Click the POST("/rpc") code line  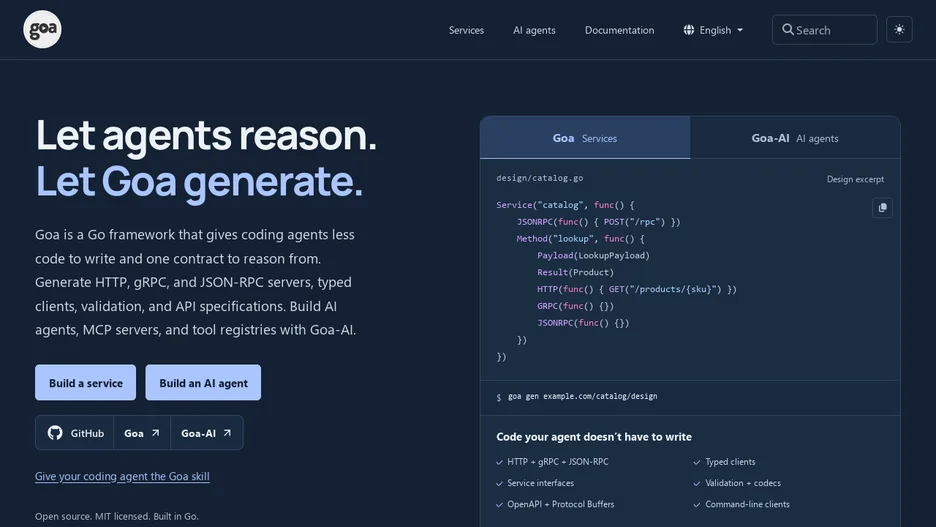(599, 222)
